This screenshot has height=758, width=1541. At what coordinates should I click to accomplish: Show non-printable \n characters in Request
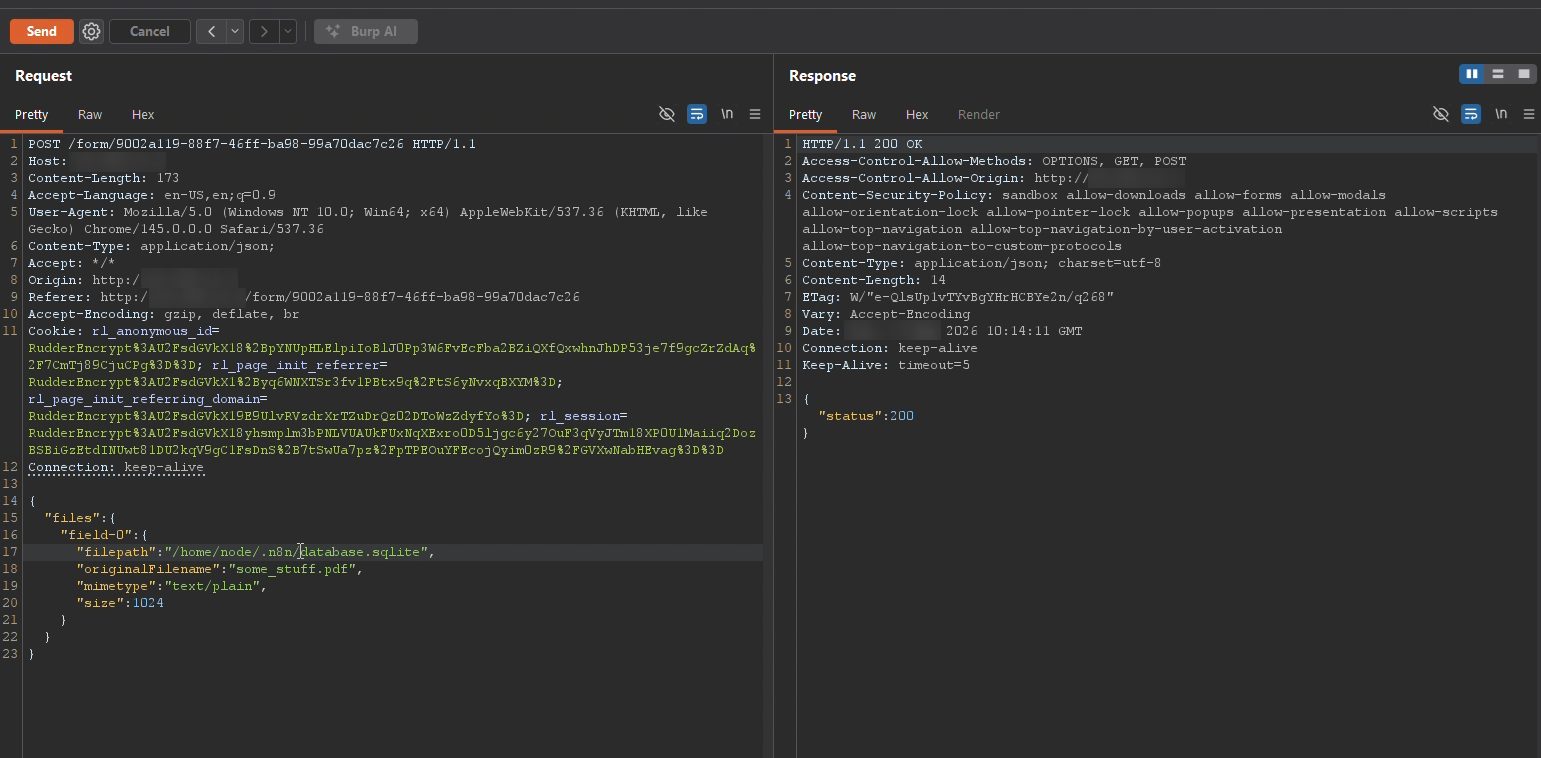click(x=727, y=114)
